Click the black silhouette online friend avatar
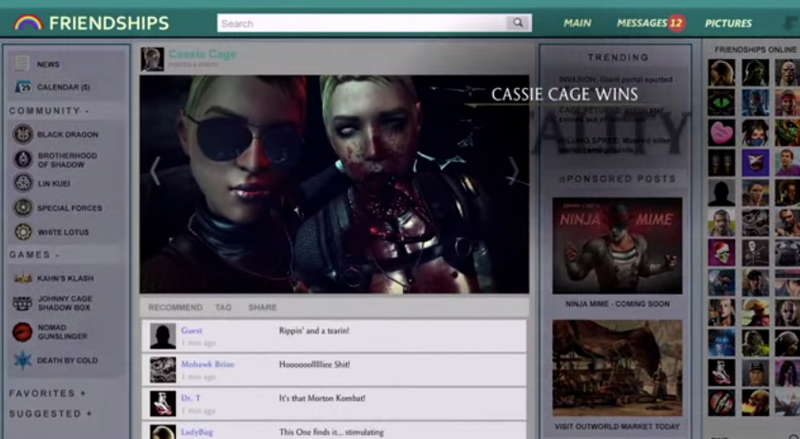 [x=721, y=193]
